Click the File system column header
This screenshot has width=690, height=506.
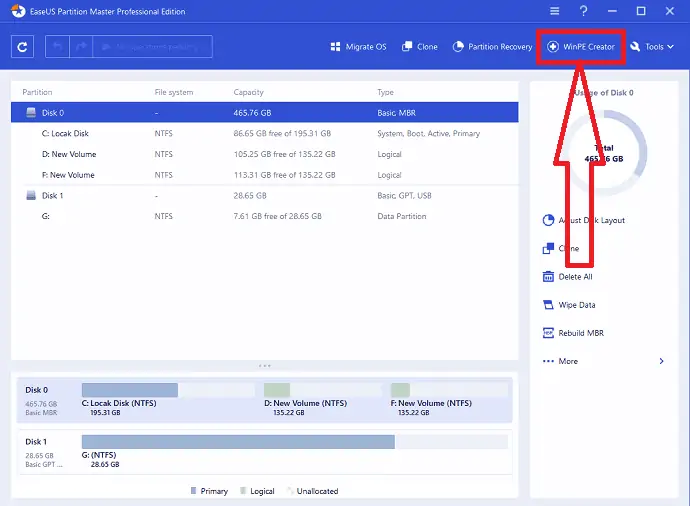click(174, 92)
